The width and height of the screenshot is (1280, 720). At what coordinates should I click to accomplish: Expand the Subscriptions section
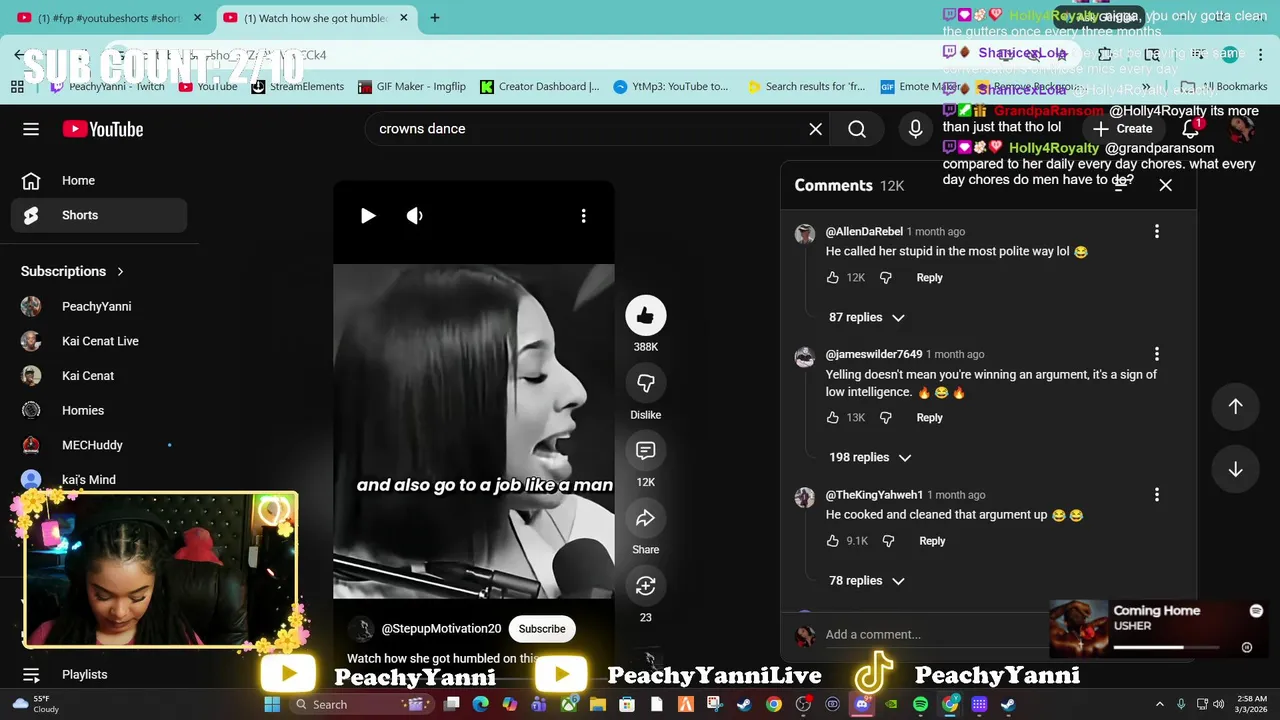pos(72,271)
